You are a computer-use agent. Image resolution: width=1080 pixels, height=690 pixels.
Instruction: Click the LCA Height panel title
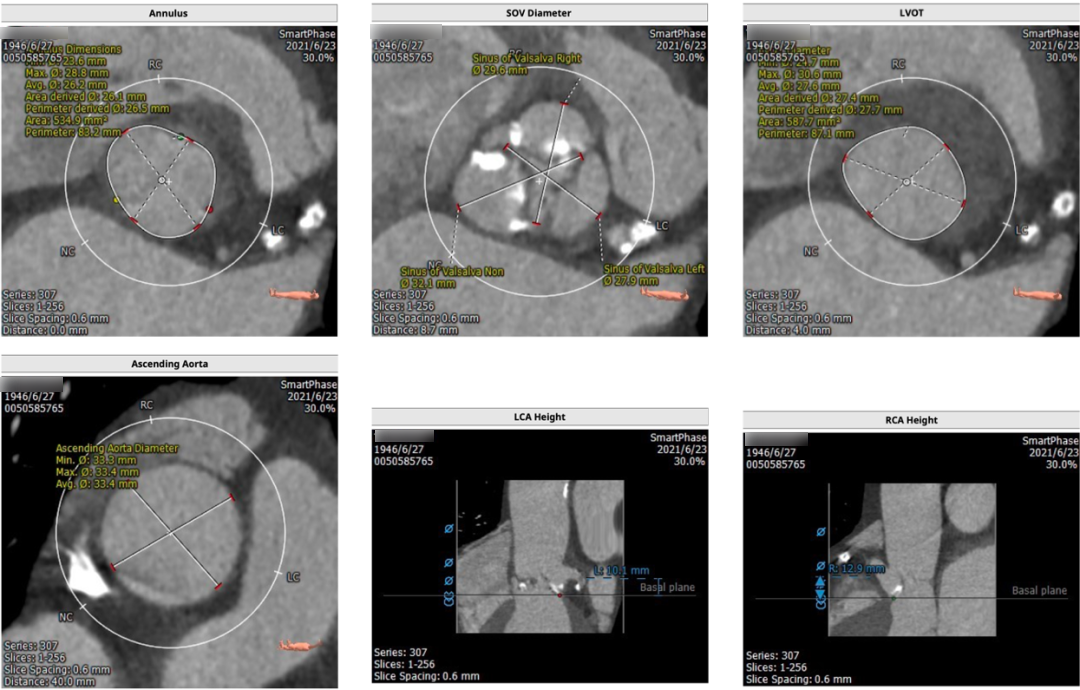click(x=540, y=417)
